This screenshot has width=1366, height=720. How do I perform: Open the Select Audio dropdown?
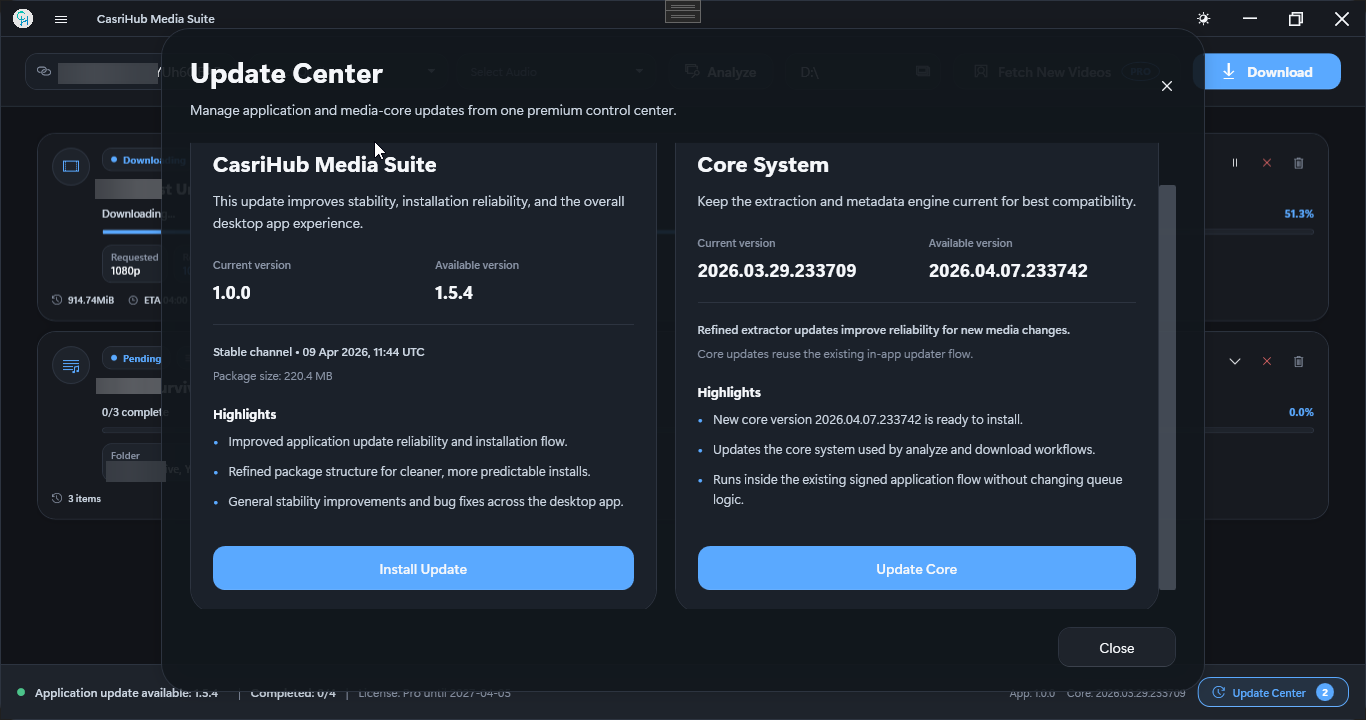[x=557, y=72]
